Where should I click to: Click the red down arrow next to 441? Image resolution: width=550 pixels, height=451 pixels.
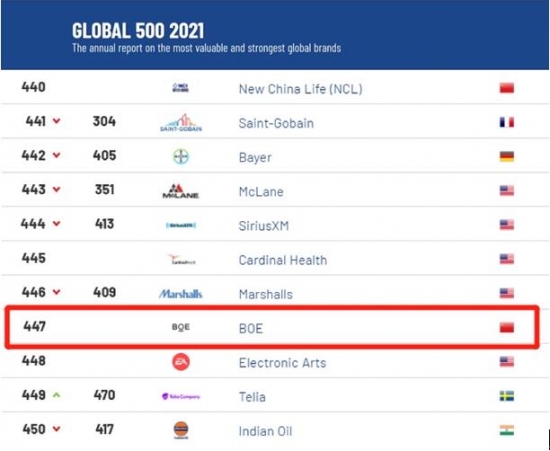[56, 121]
